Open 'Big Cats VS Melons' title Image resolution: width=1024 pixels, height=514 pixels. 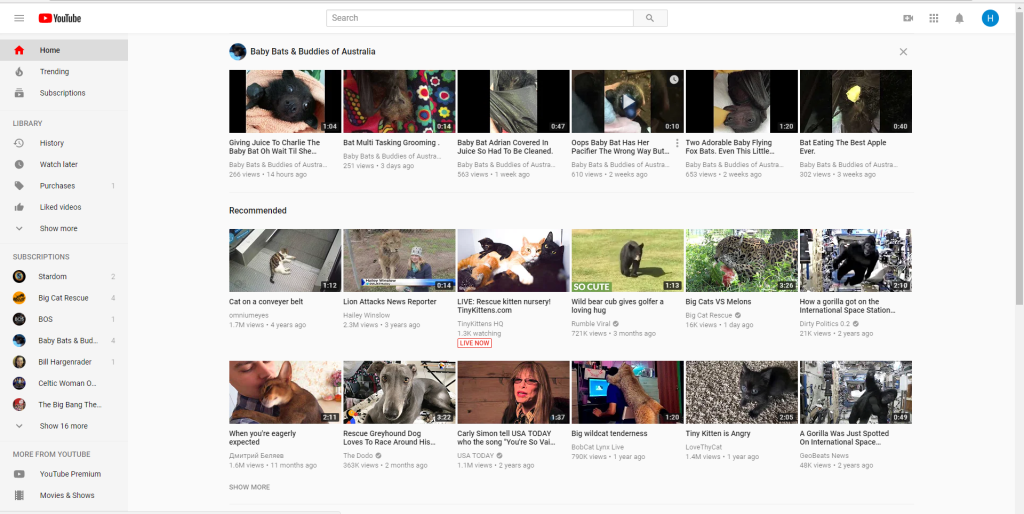click(718, 302)
